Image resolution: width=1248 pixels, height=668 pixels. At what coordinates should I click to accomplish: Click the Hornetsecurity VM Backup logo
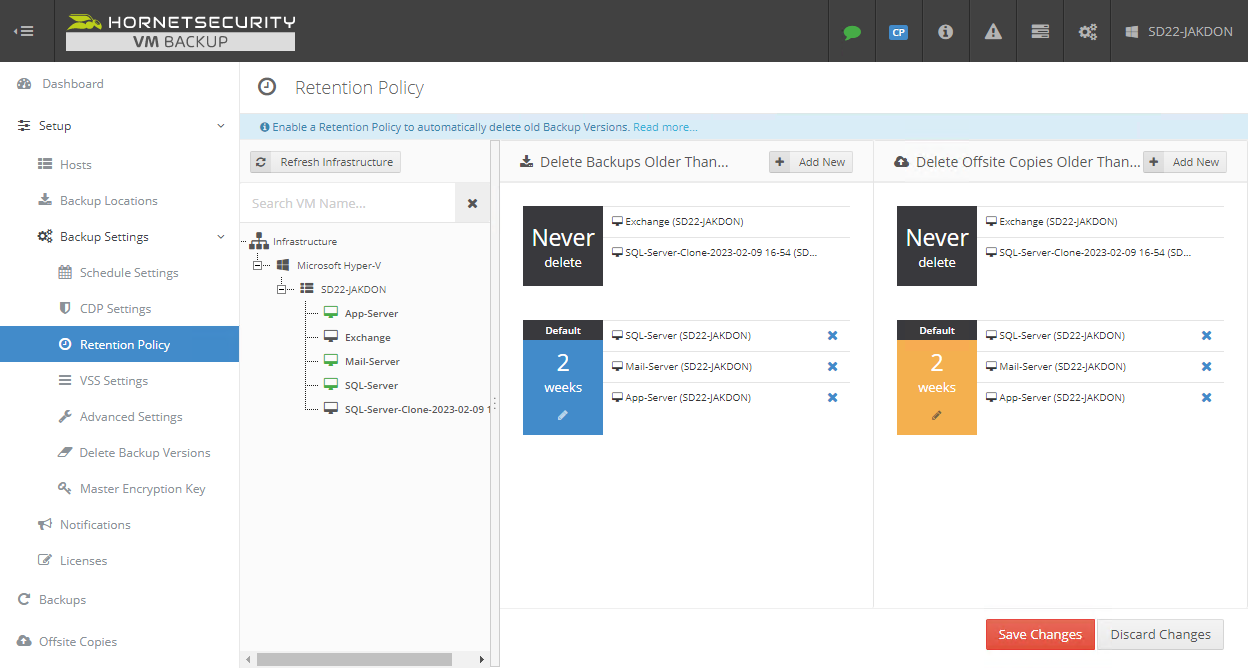point(181,31)
